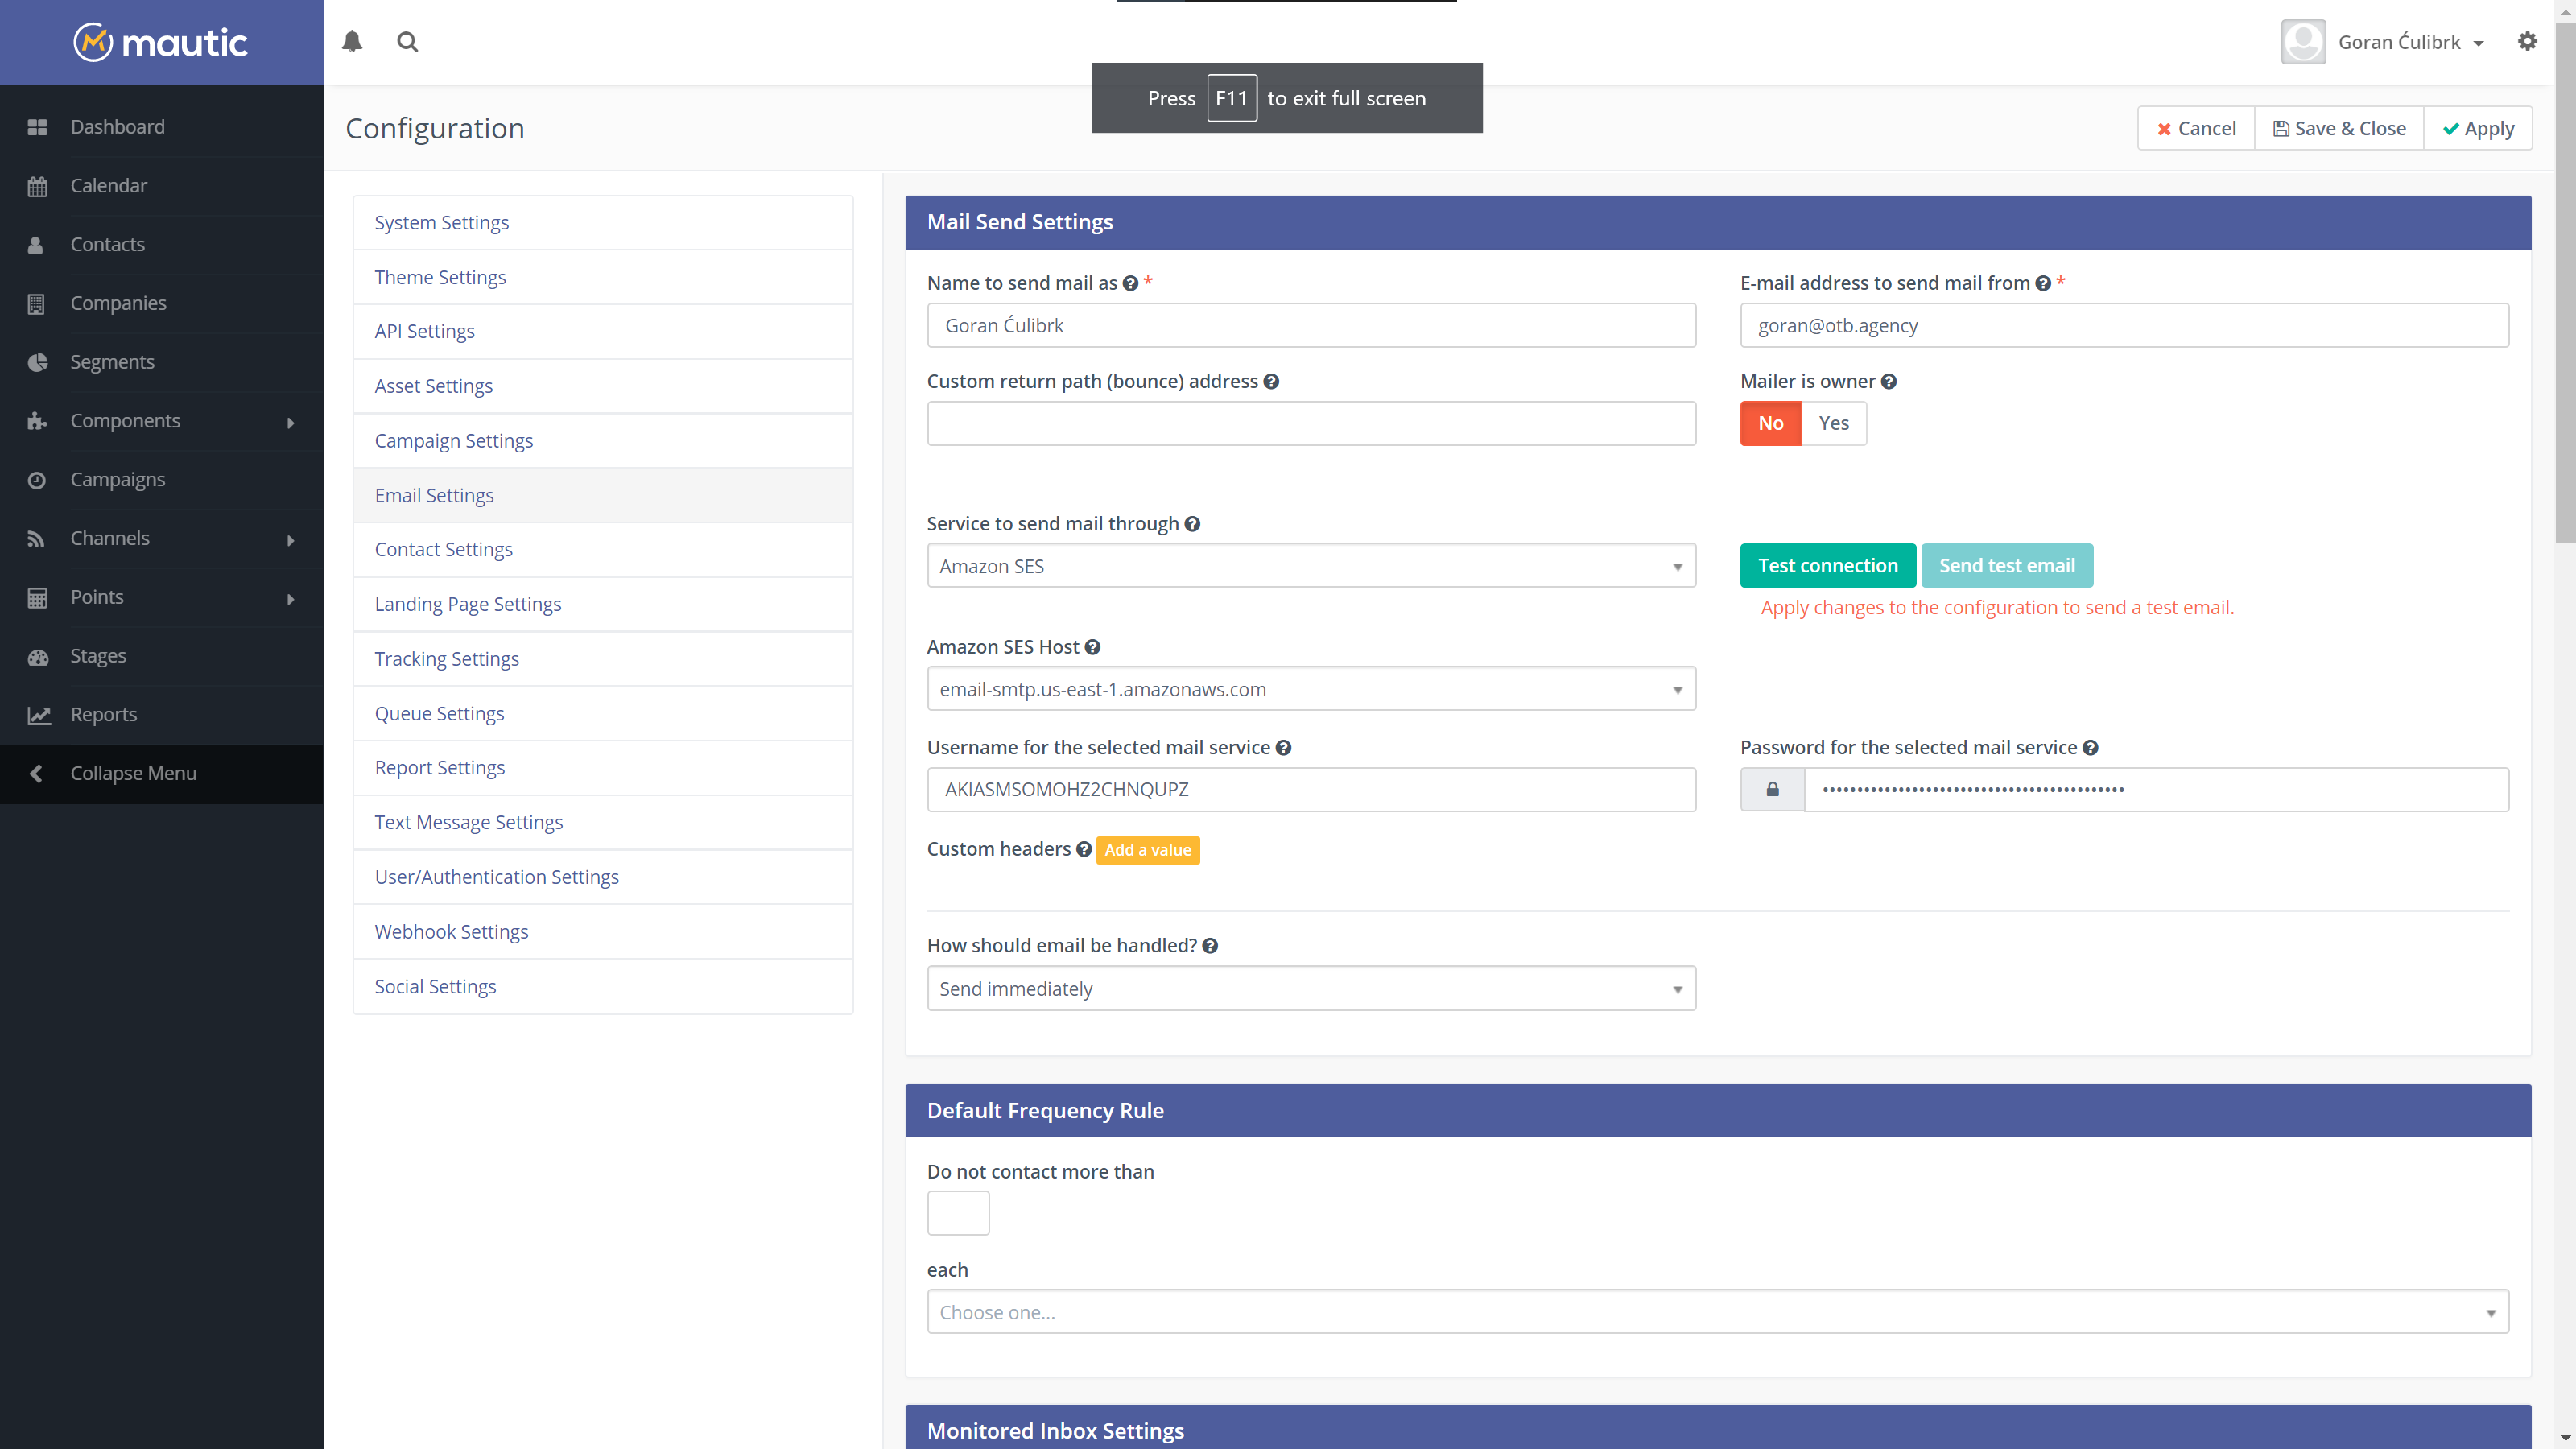The width and height of the screenshot is (2576, 1449).
Task: Click help icon for Custom return path address
Action: tap(1271, 381)
